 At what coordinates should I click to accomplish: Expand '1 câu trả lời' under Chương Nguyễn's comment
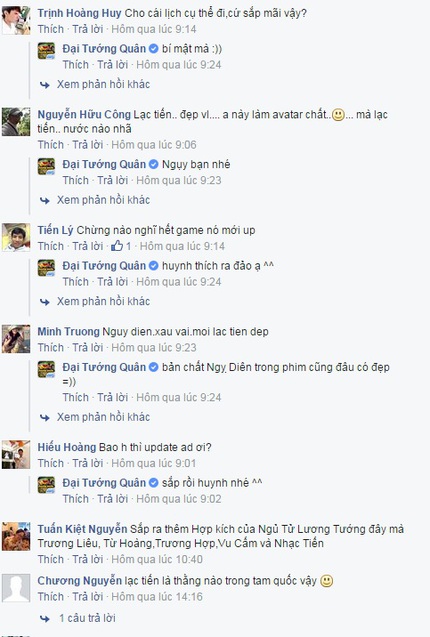87,618
